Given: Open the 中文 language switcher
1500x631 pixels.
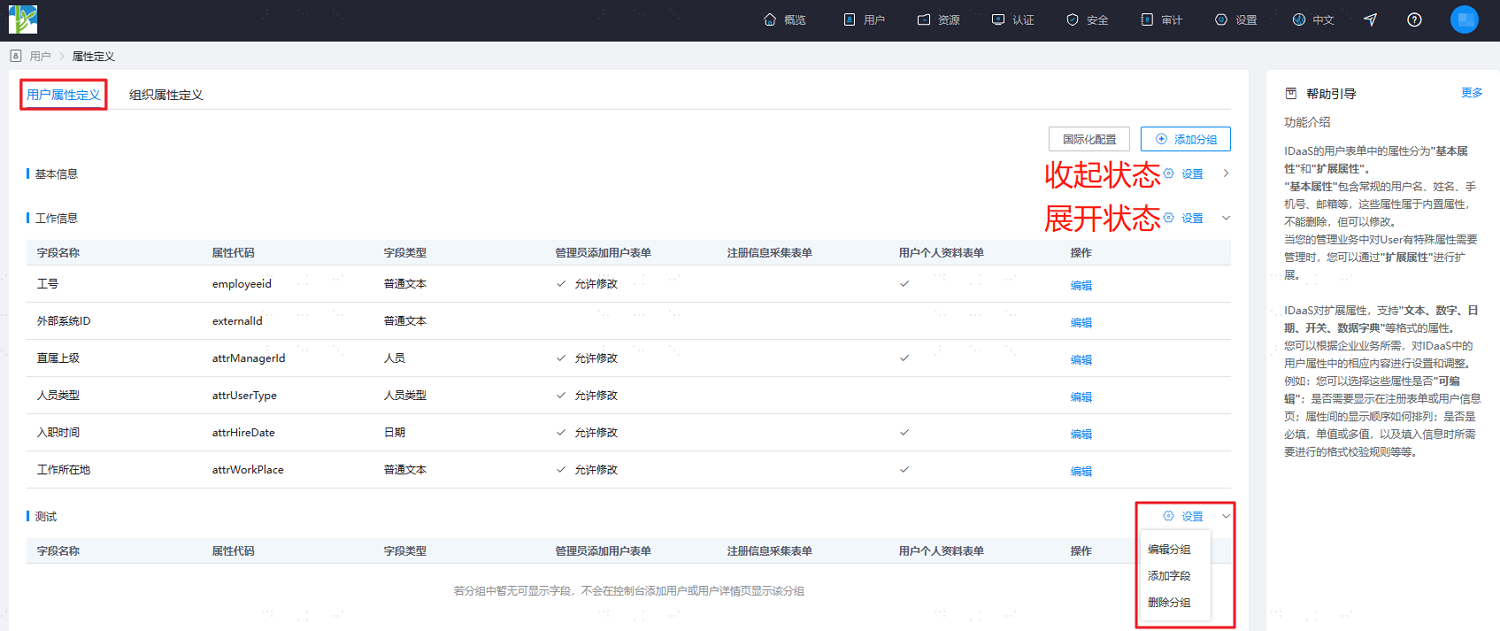Looking at the screenshot, I should 1313,20.
